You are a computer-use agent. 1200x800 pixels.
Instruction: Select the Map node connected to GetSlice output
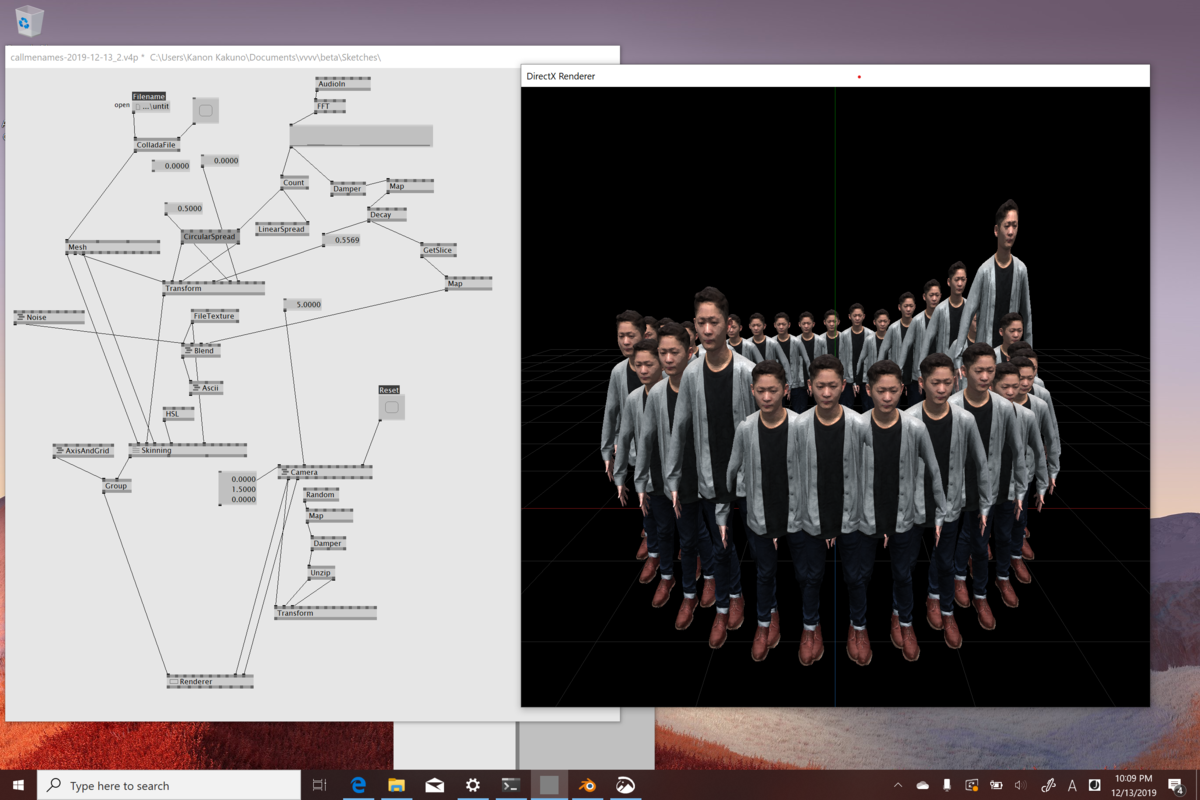(x=468, y=284)
